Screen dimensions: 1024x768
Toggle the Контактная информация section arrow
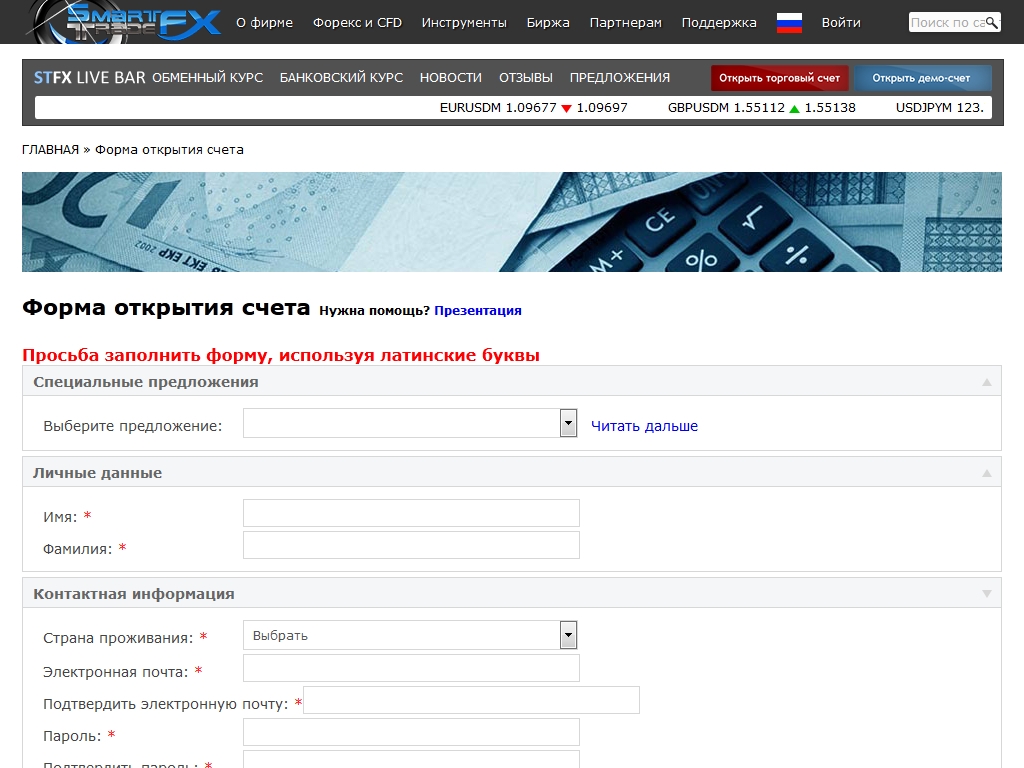coord(986,594)
